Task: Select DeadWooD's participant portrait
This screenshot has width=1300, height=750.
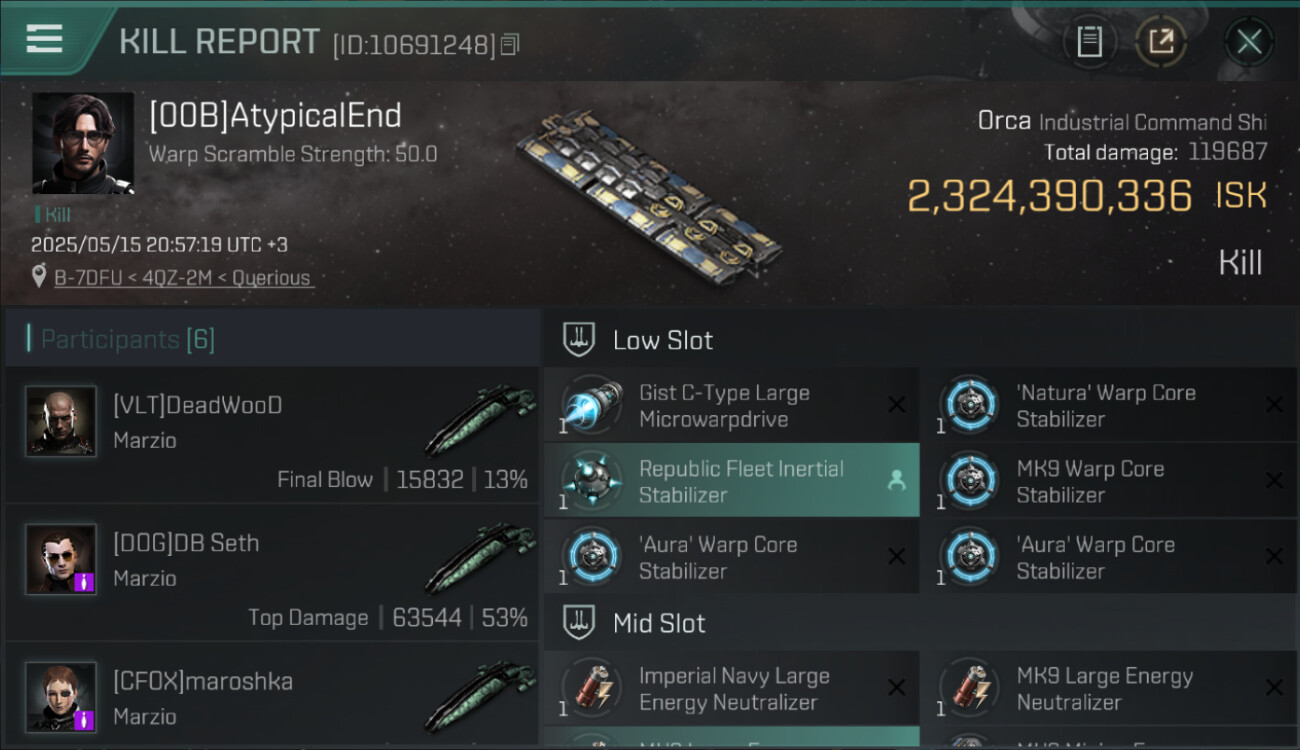Action: pyautogui.click(x=61, y=421)
